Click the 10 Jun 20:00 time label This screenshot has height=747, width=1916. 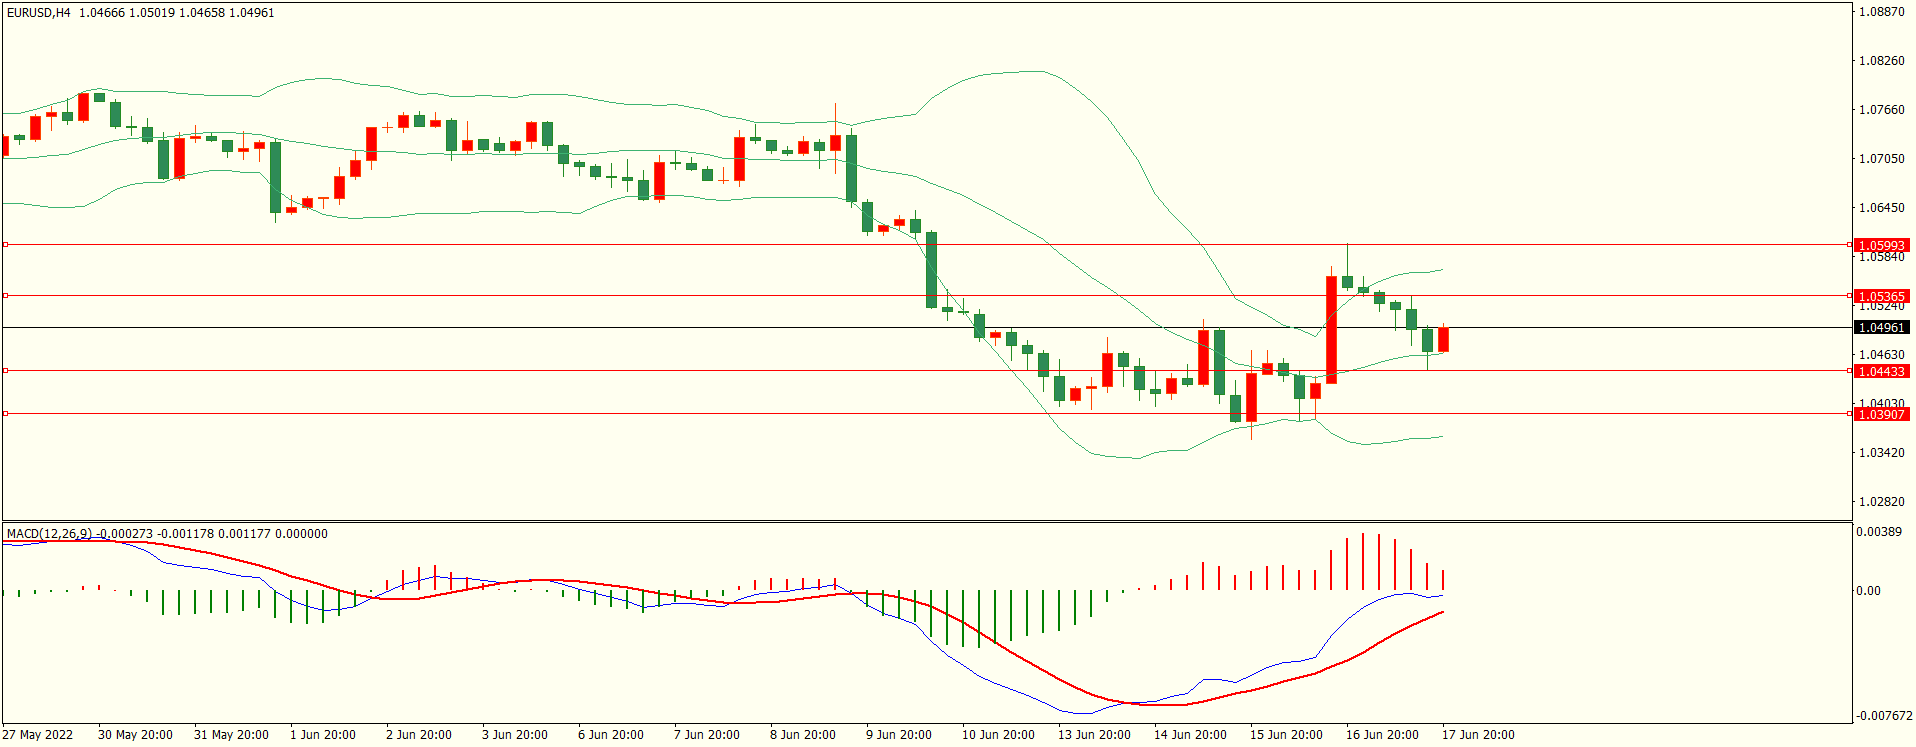998,735
